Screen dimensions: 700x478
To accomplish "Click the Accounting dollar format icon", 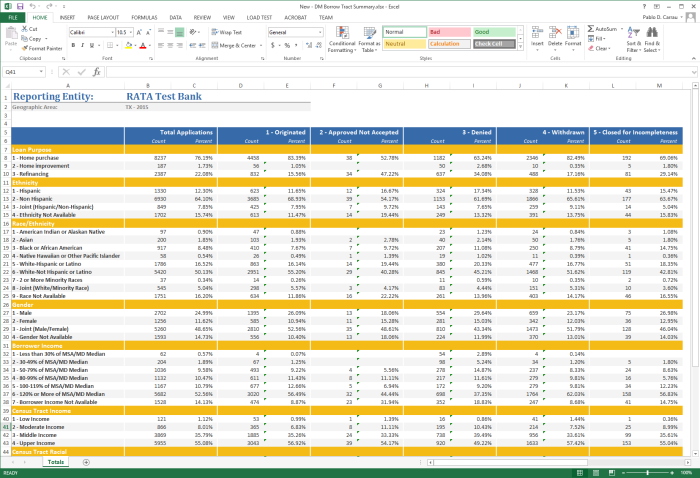I will 273,46.
